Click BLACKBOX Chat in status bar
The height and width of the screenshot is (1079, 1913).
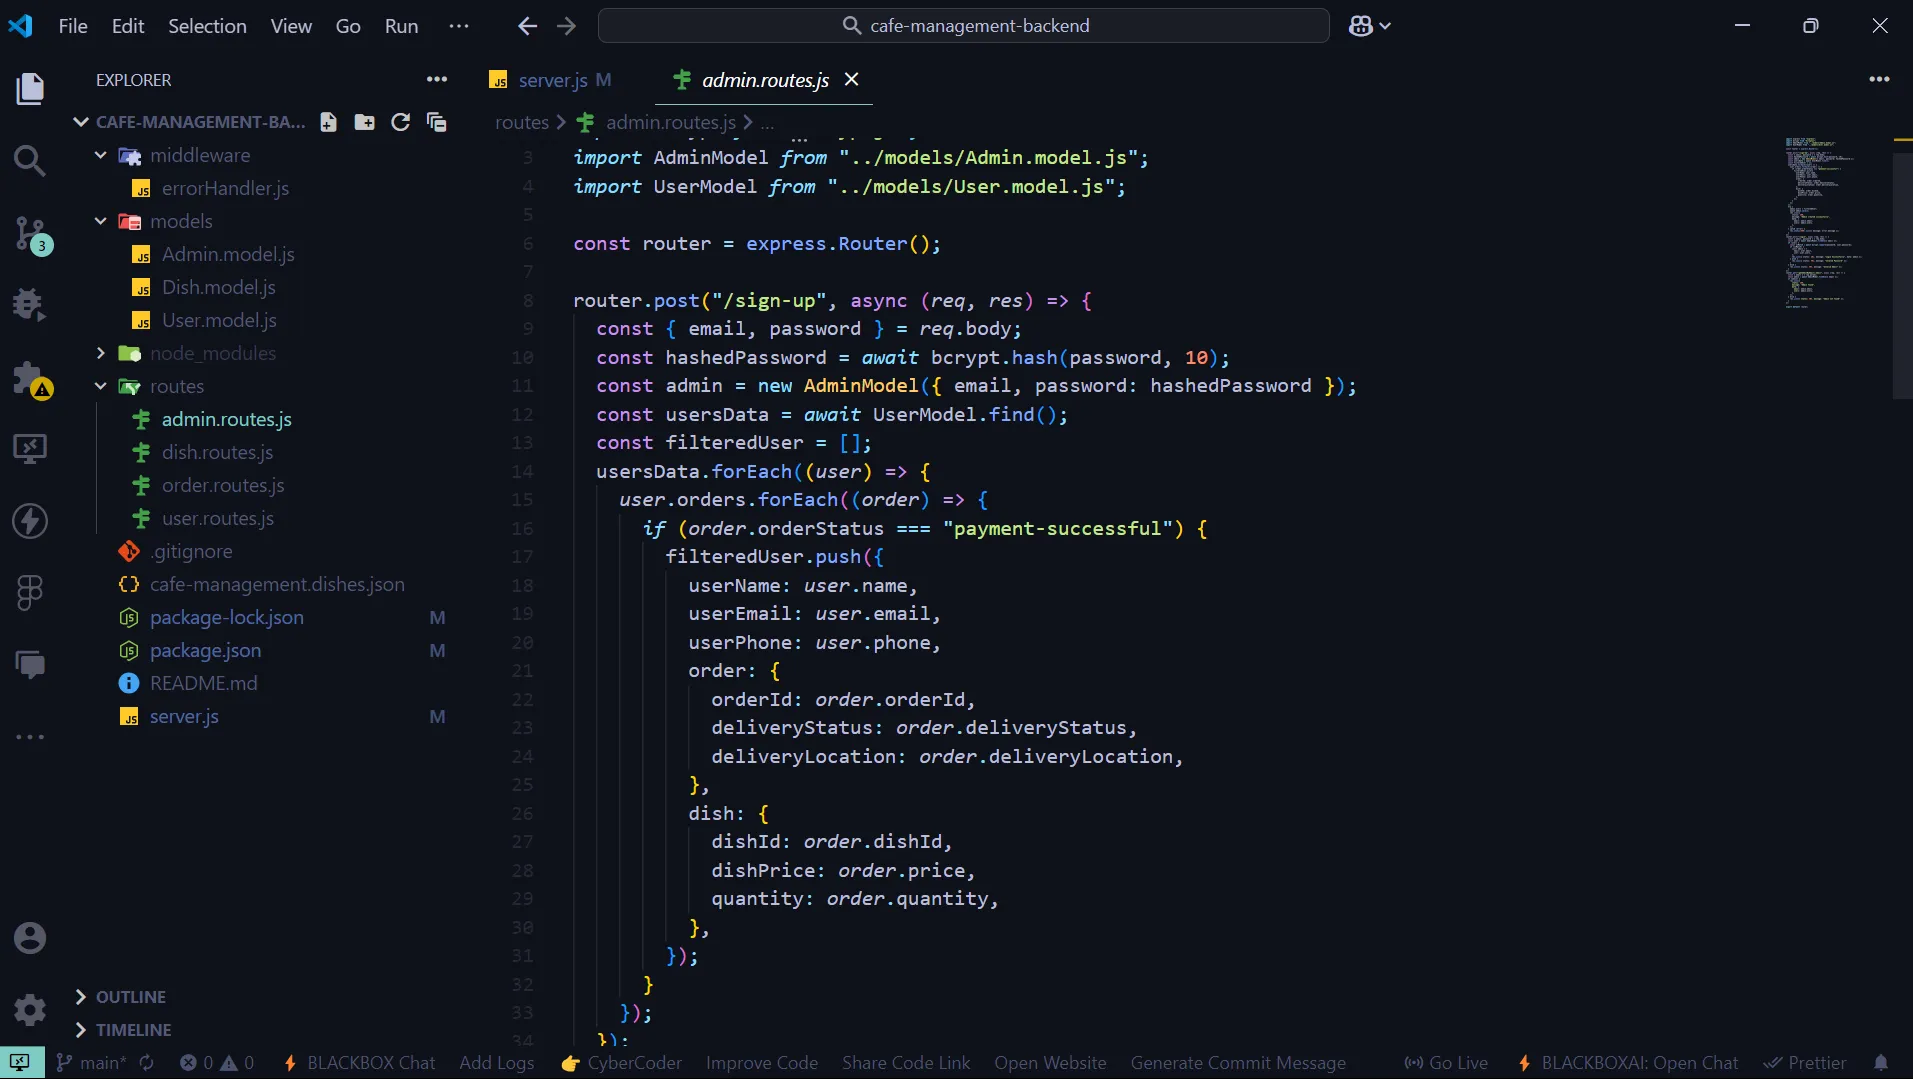[360, 1063]
